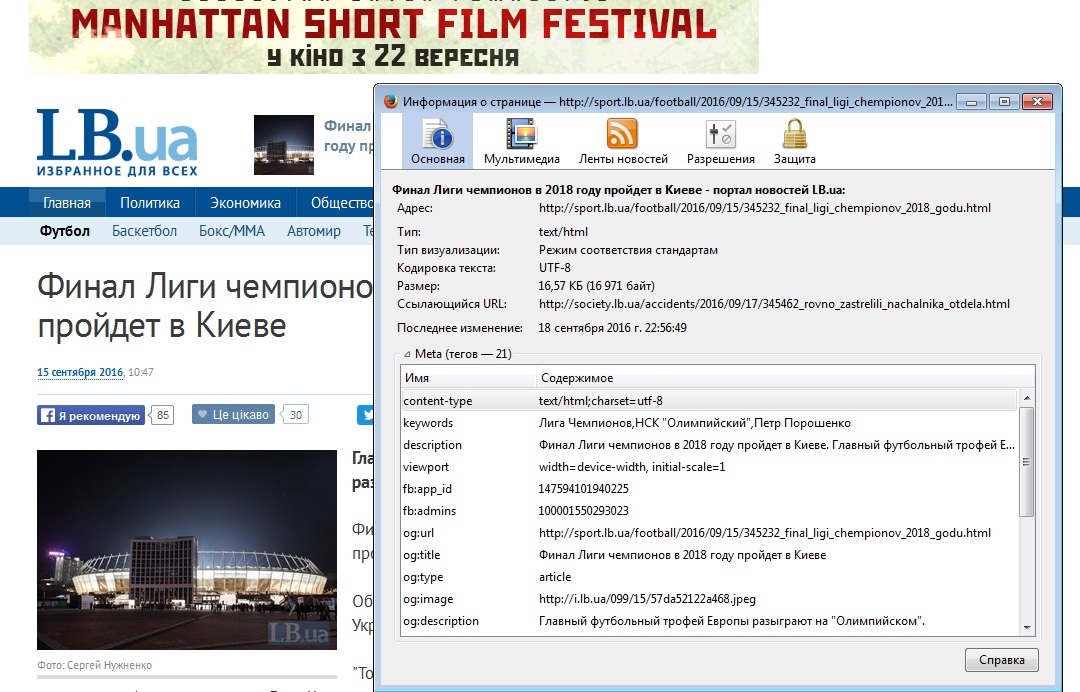
Task: Sort meta table by Имя column
Action: [x=467, y=378]
